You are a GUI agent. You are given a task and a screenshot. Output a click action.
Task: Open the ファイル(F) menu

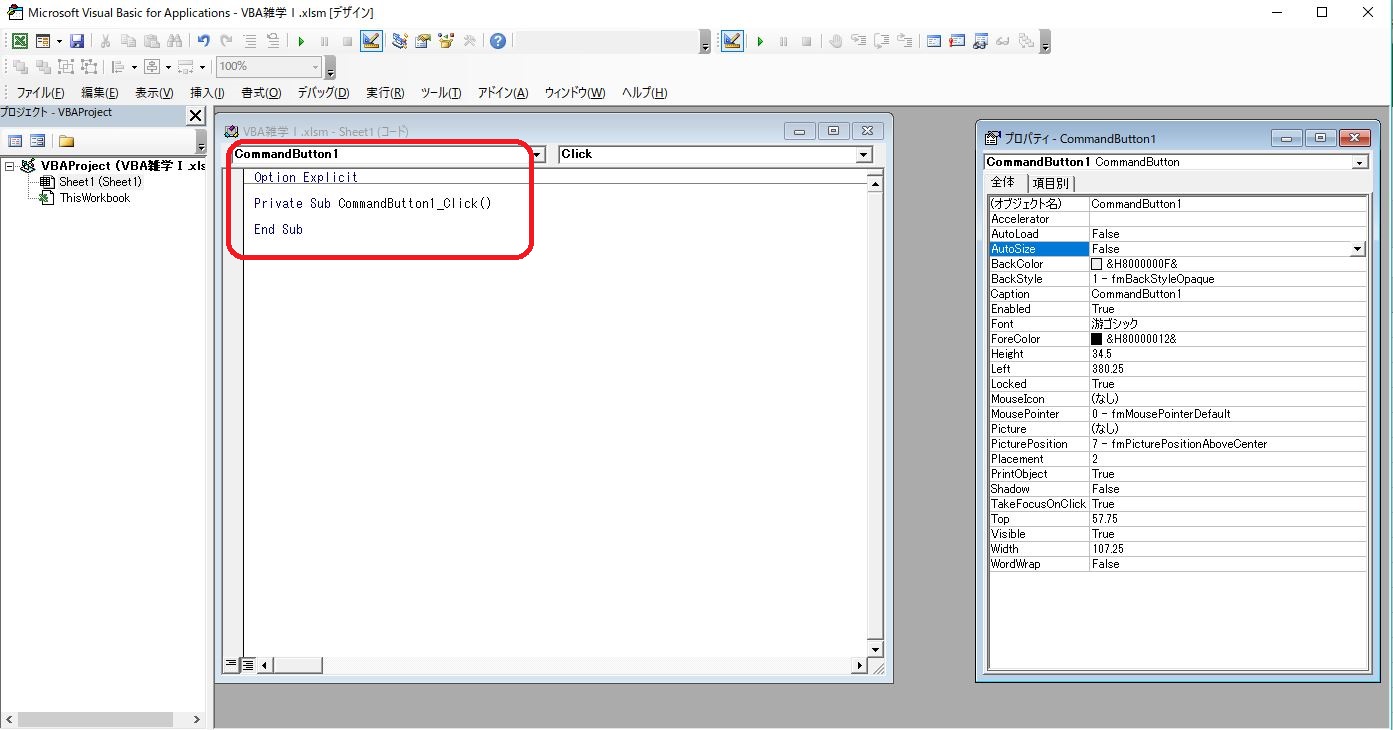pos(40,93)
